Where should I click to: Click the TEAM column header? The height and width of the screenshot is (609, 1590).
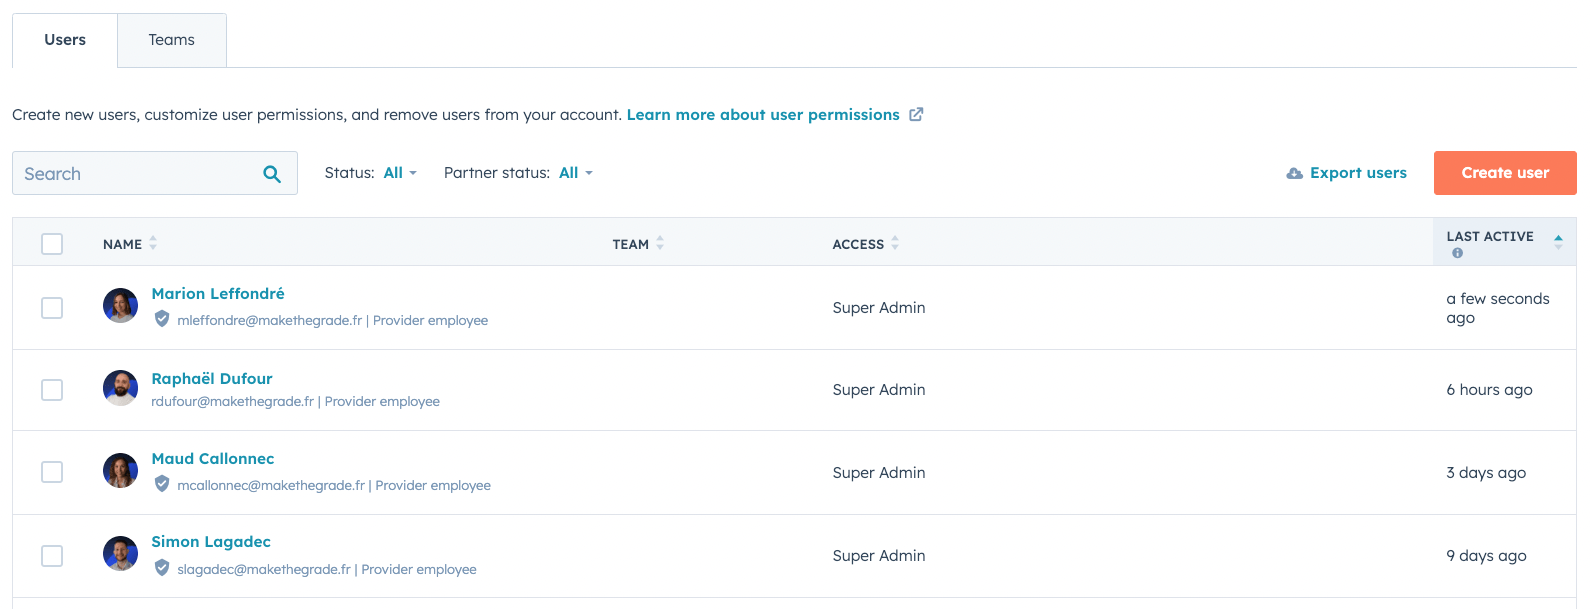click(631, 244)
